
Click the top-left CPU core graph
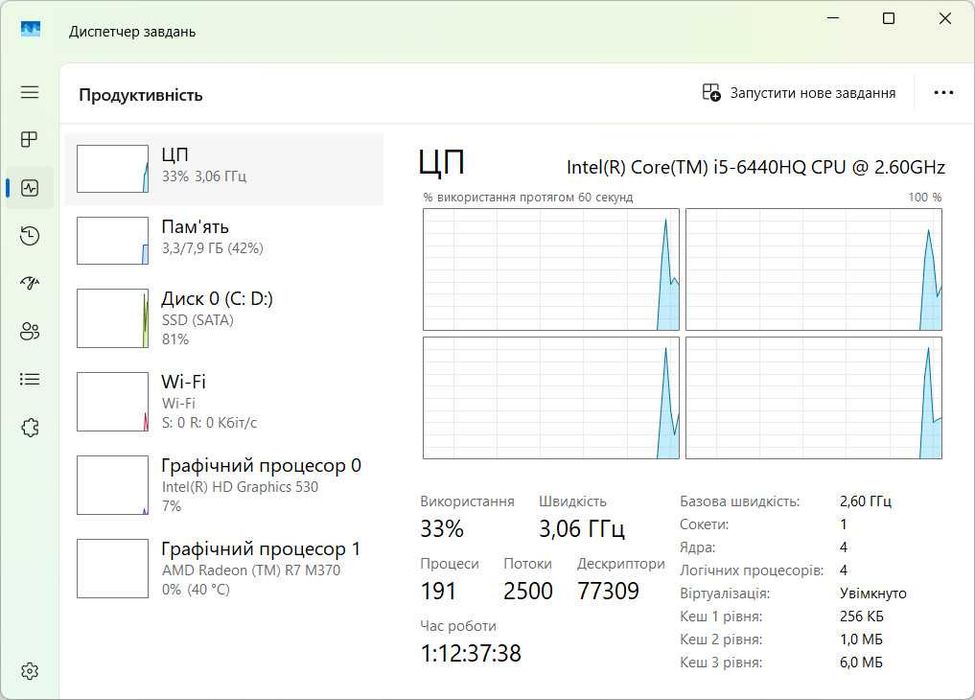pos(551,269)
